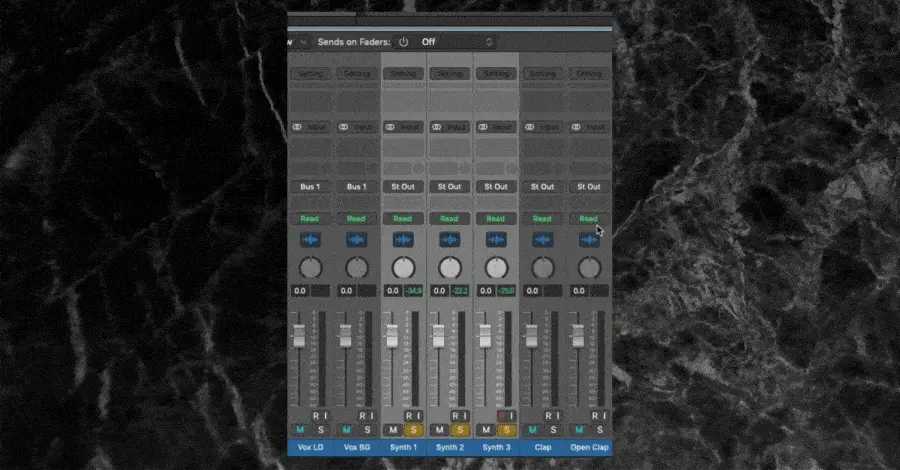Click the stereo format icon on Synth 1
The width and height of the screenshot is (900, 470).
[390, 127]
